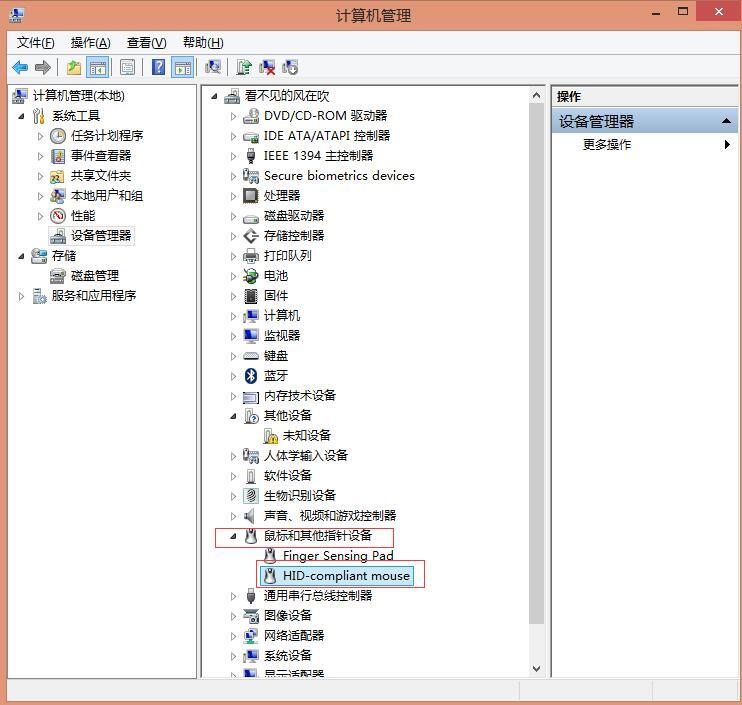Select the Finger Sensing Pad device
Image resolution: width=742 pixels, height=705 pixels.
[x=337, y=556]
